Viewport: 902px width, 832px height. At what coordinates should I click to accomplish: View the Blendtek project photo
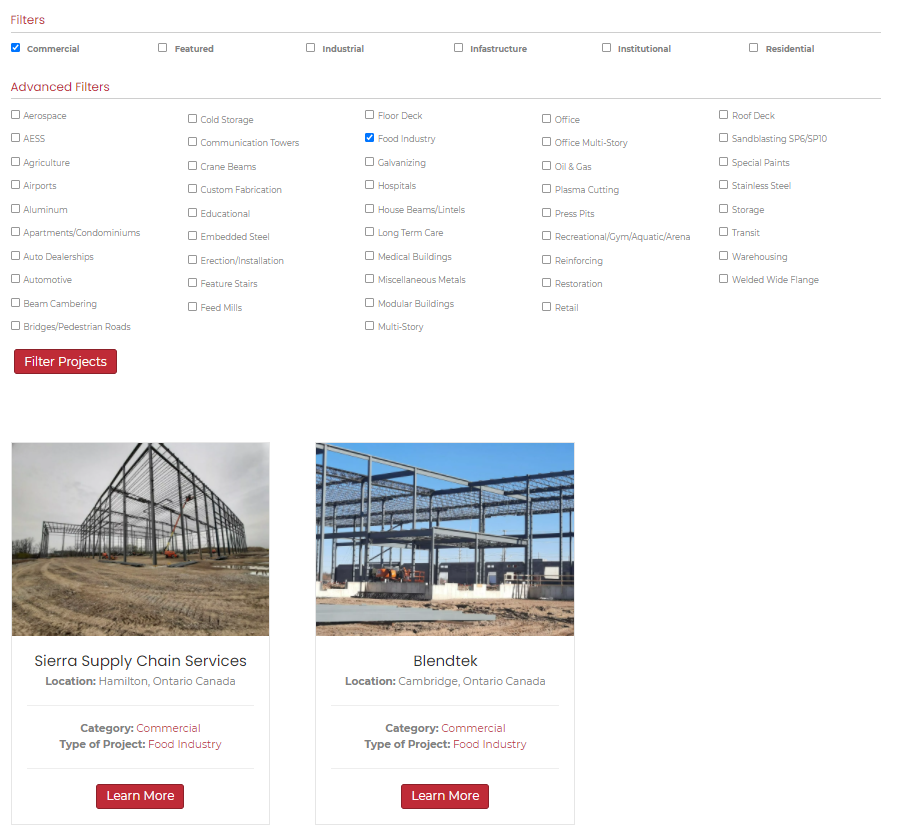click(445, 539)
